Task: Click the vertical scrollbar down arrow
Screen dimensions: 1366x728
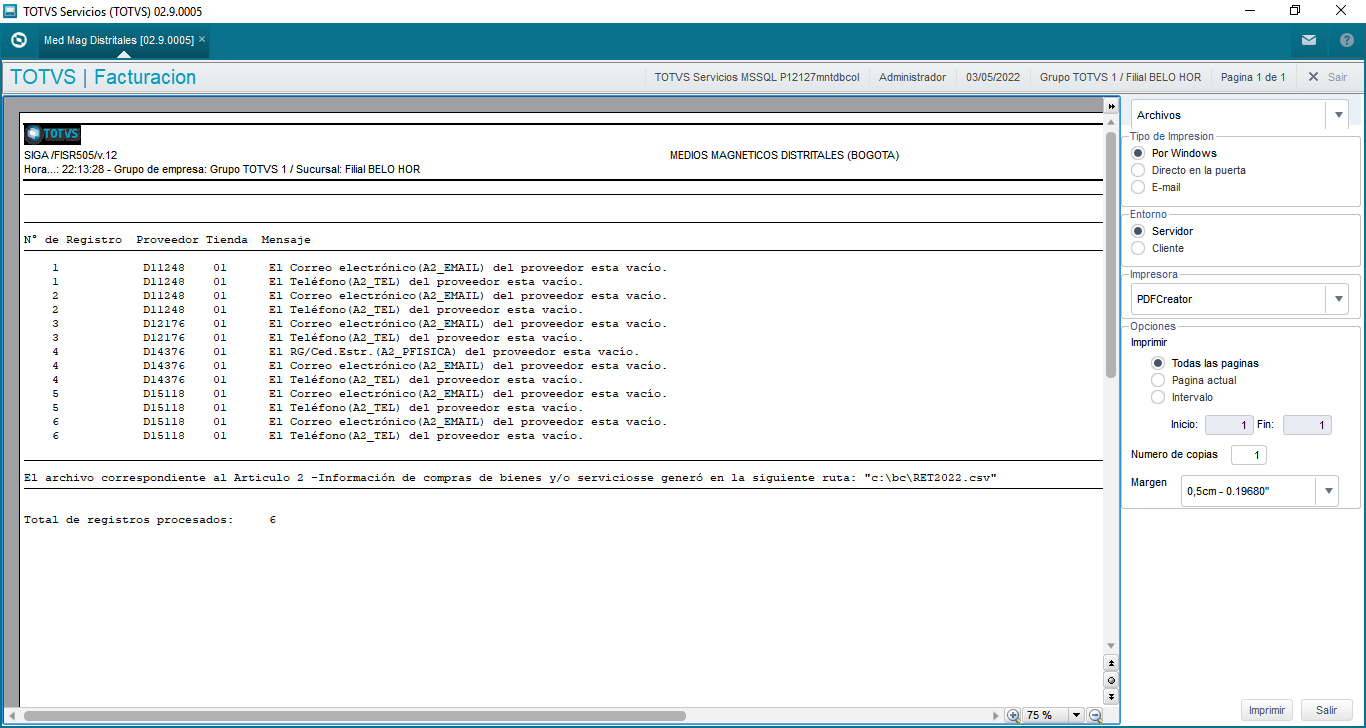Action: coord(1111,646)
